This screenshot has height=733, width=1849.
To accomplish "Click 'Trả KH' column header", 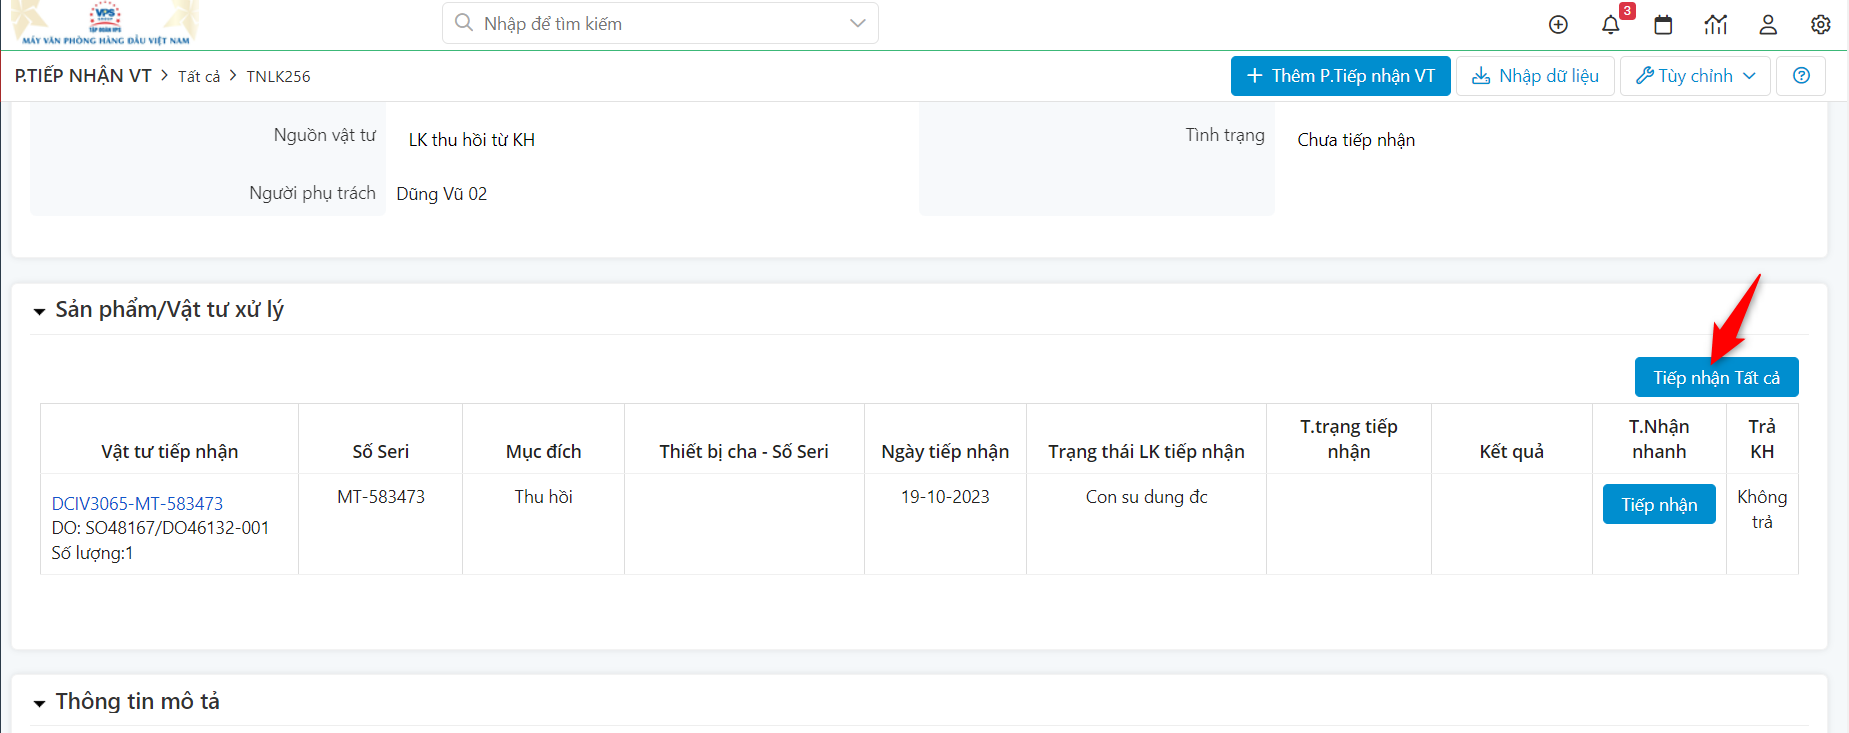I will pyautogui.click(x=1762, y=439).
